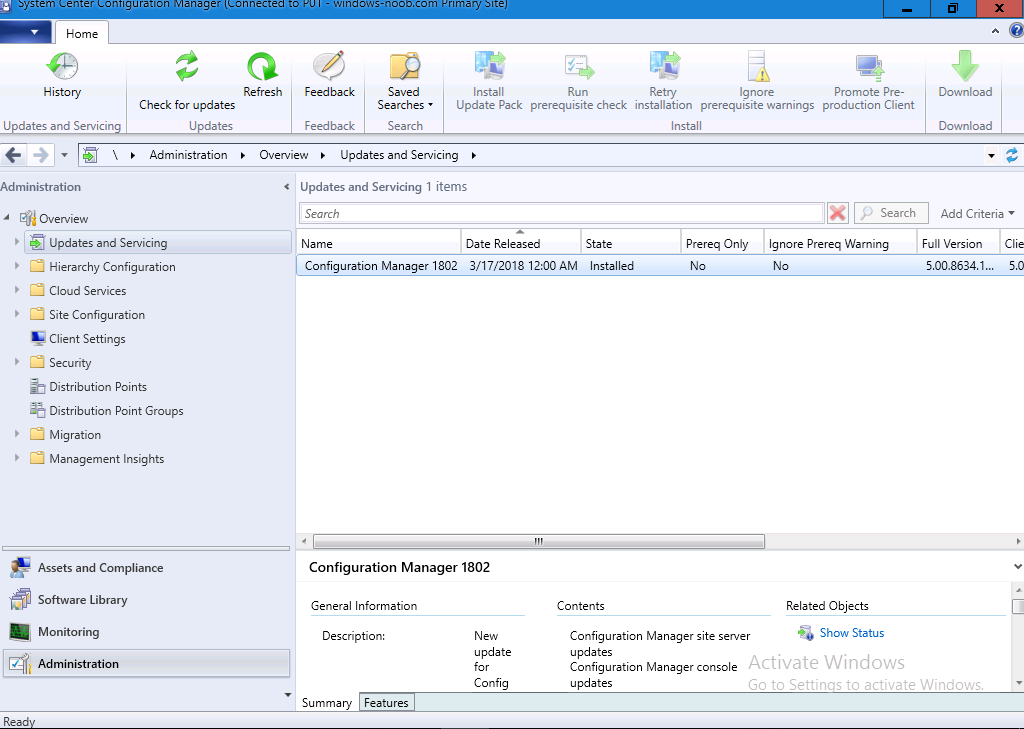
Task: Select Client Settings node
Action: coord(78,338)
